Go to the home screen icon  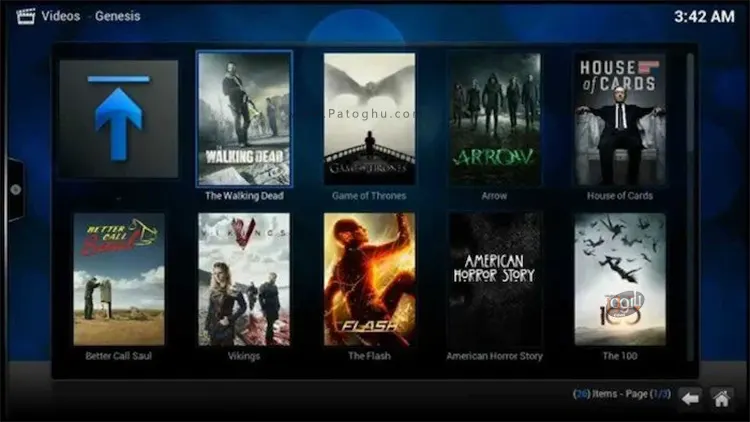(x=721, y=398)
